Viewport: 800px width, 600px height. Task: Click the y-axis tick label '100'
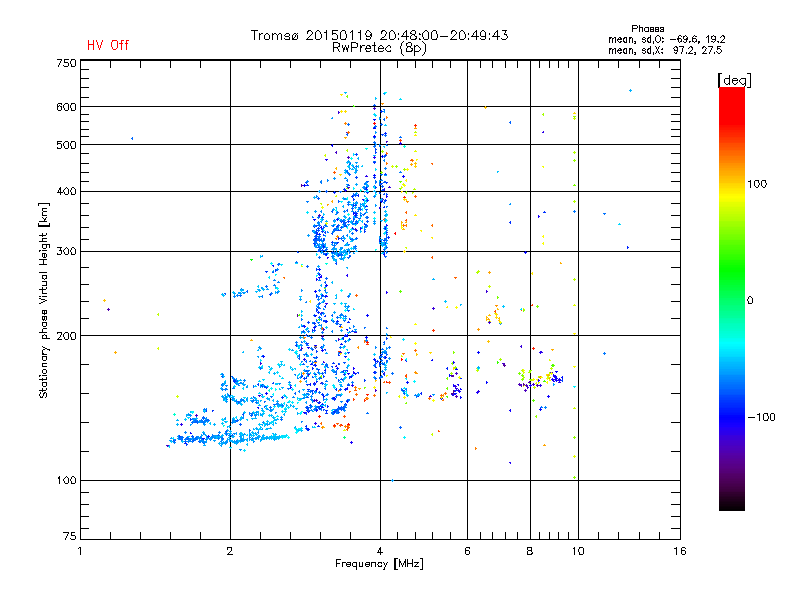coord(66,481)
